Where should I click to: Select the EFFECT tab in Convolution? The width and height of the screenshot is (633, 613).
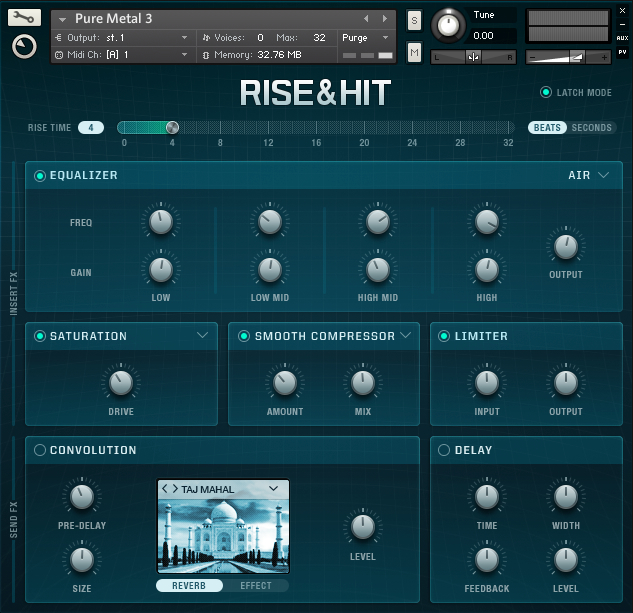(x=256, y=586)
